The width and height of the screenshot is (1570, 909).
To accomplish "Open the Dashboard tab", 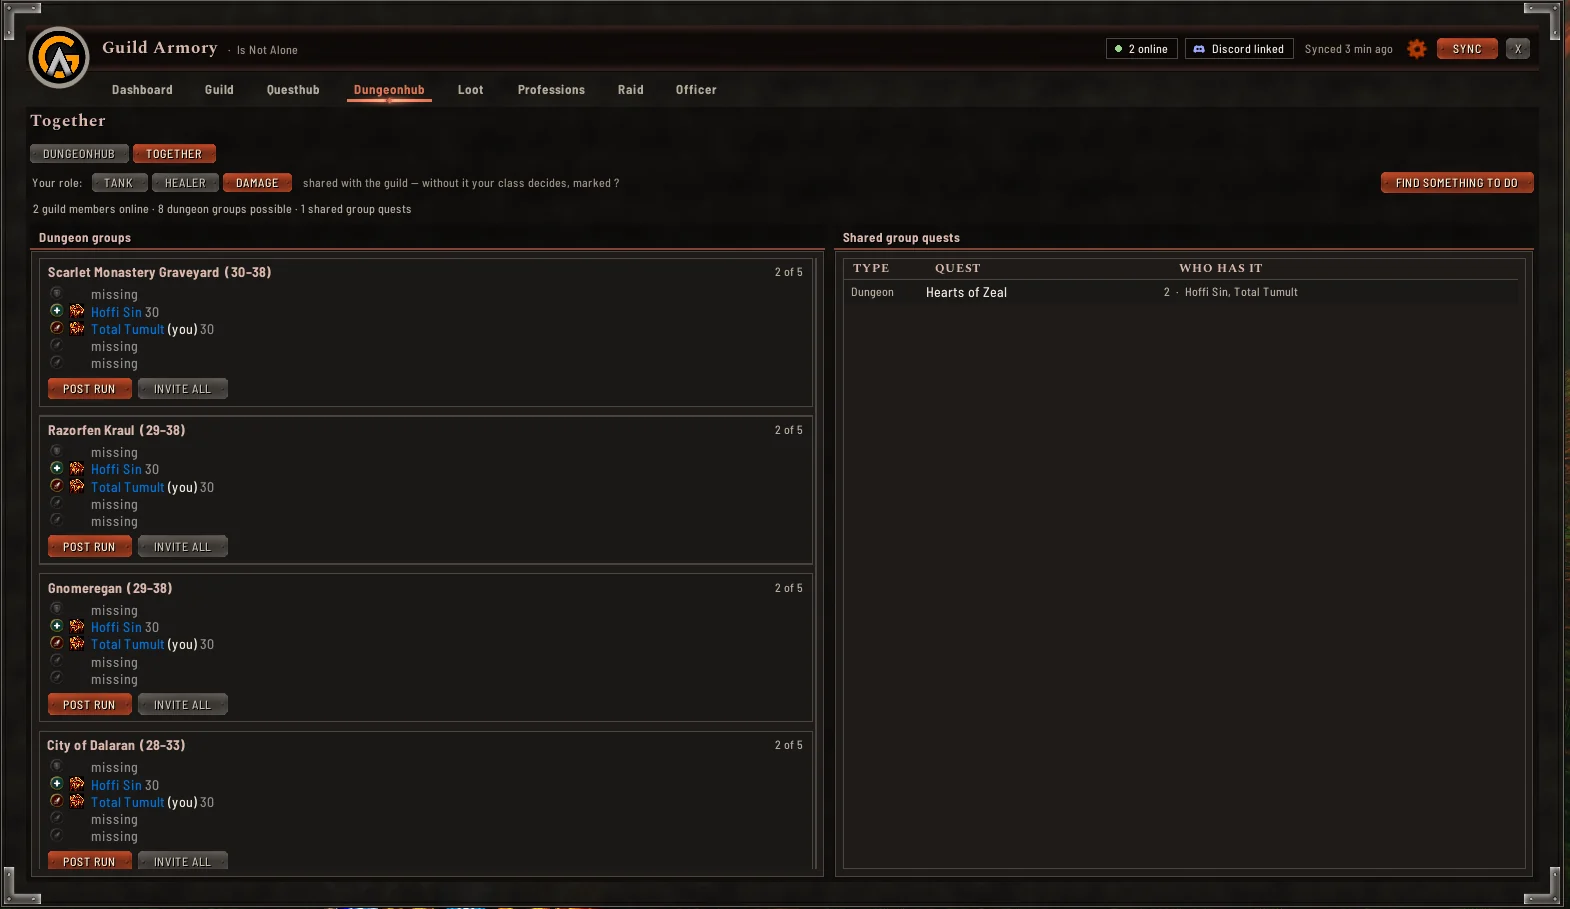I will 142,90.
